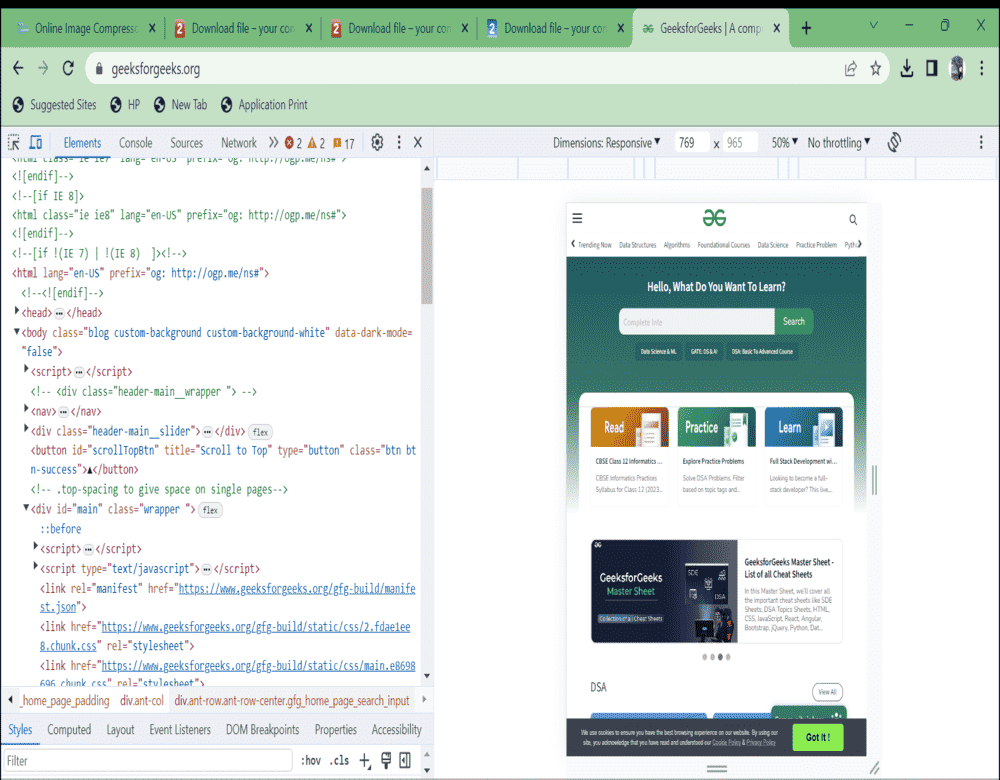Click the Elements panel vertical scrollbar
1000x780 pixels.
427,245
